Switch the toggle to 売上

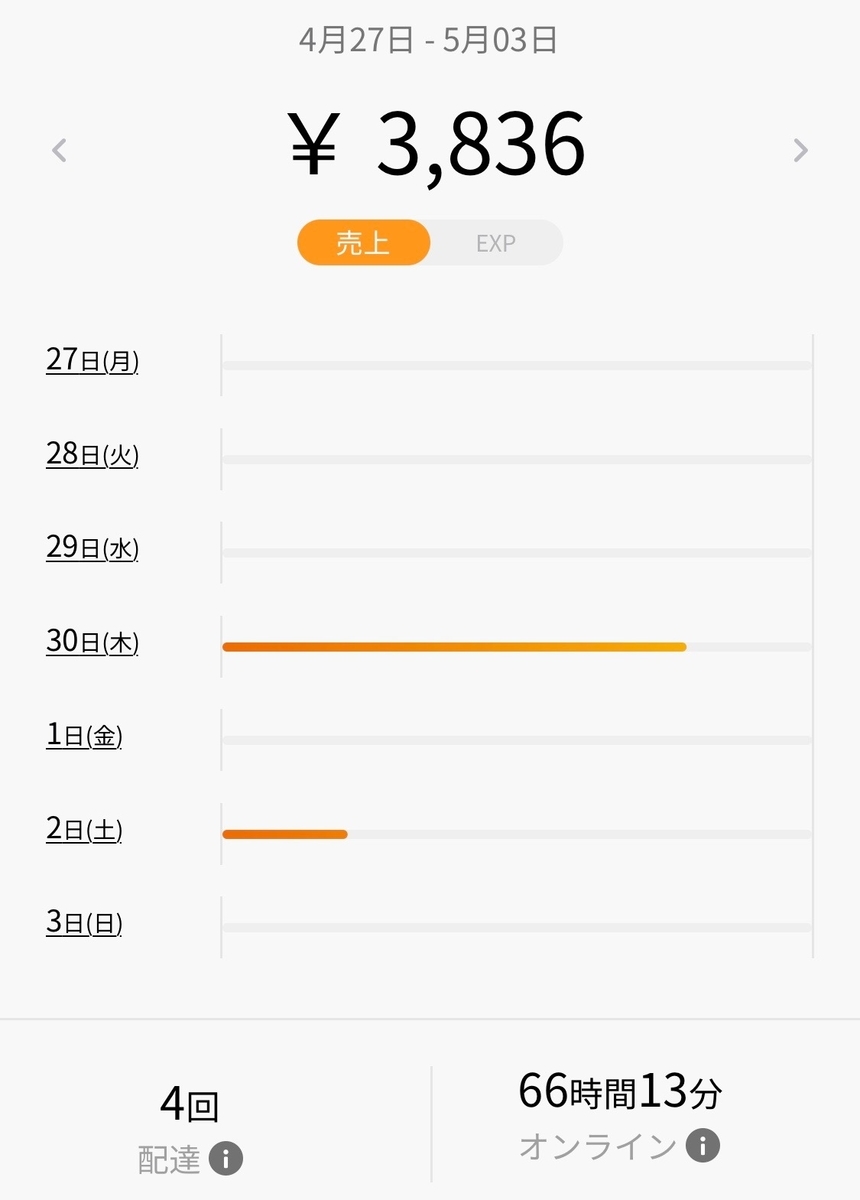pos(363,243)
